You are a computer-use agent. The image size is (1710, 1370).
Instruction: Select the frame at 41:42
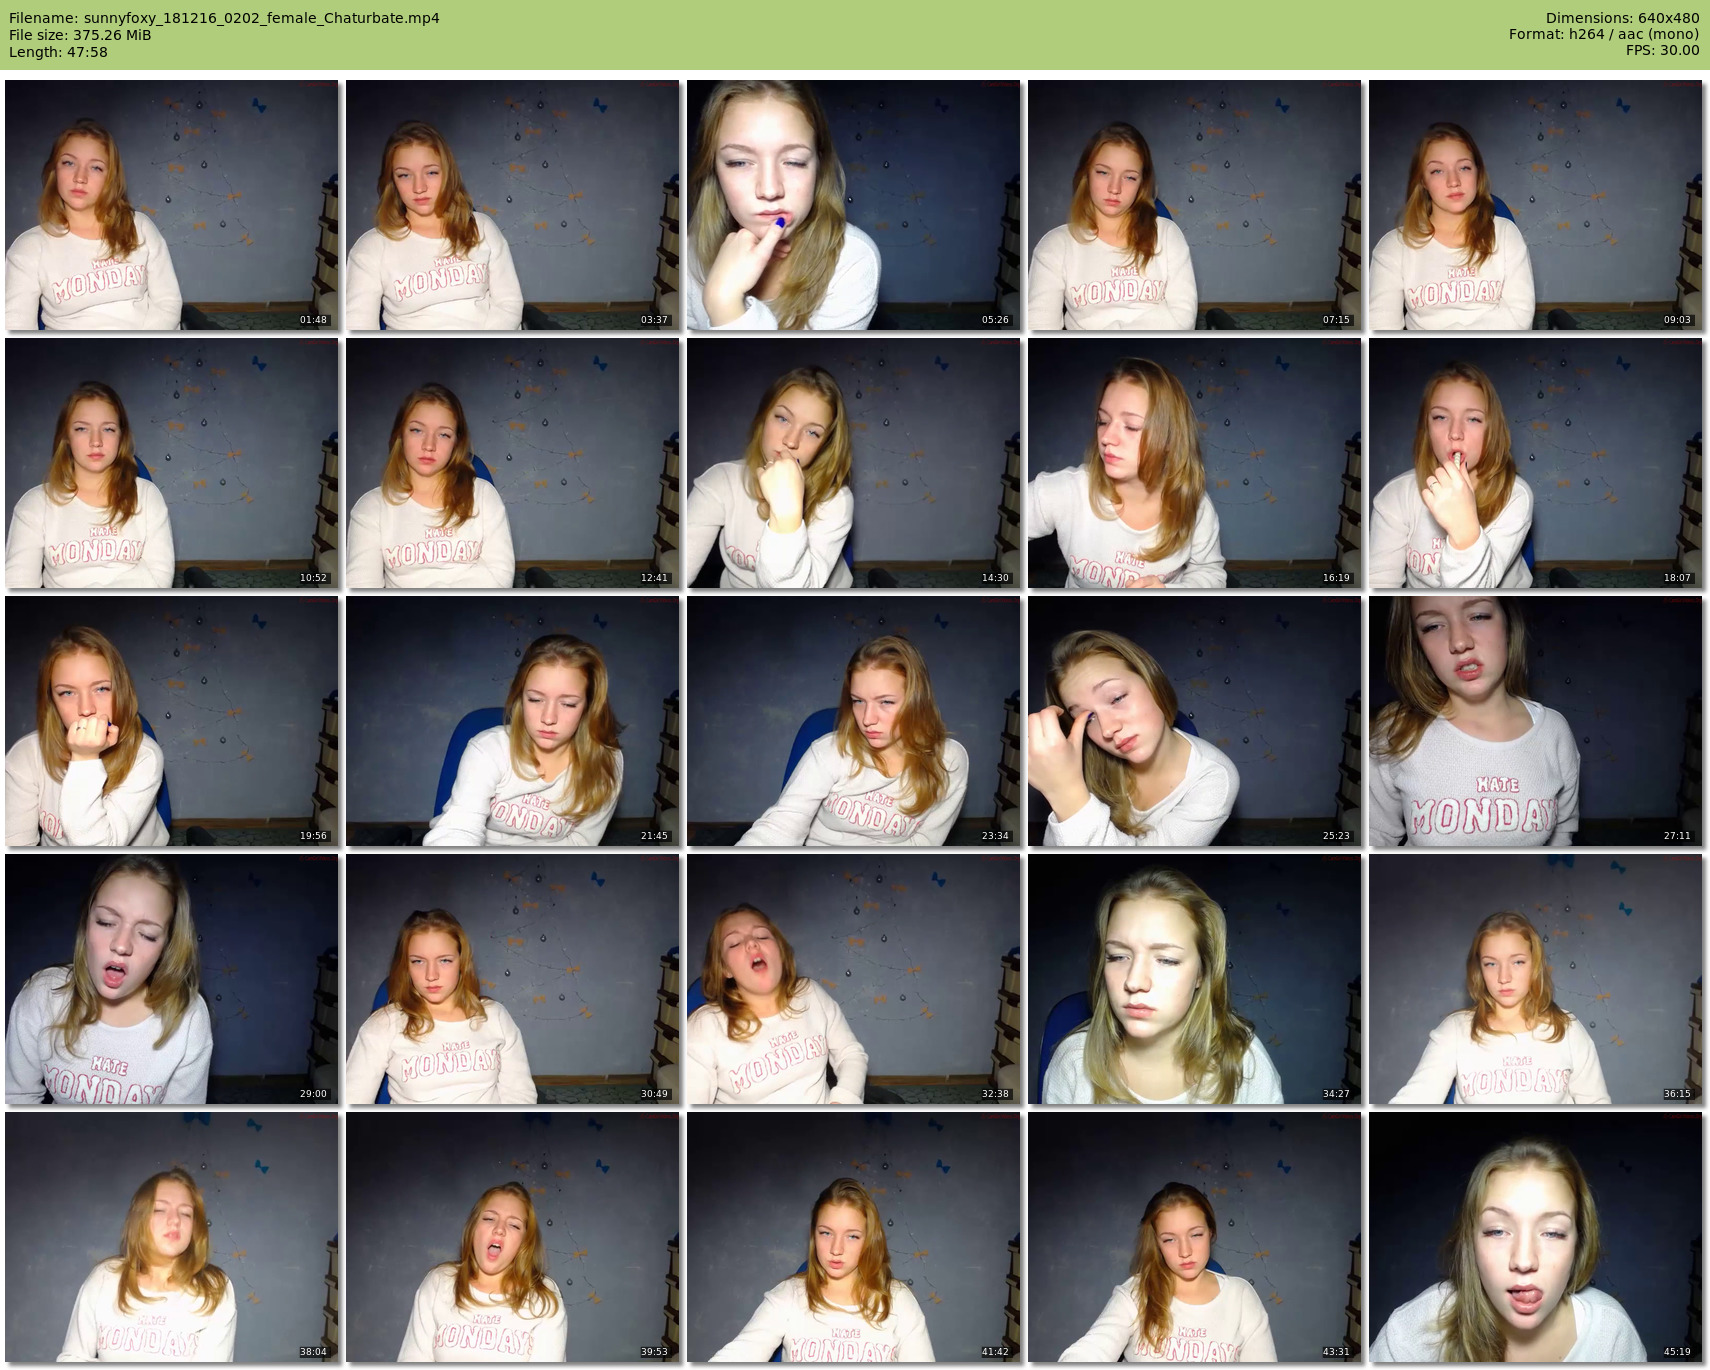[x=854, y=1237]
